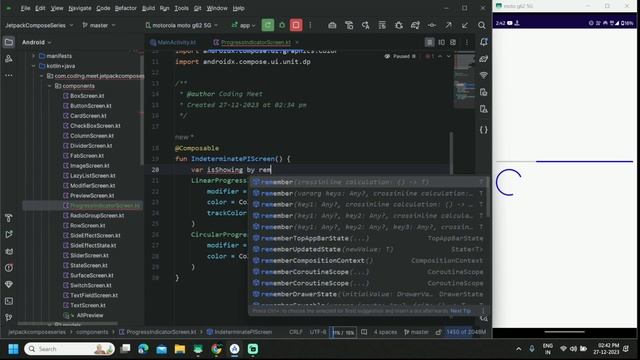
Task: Click the Windows Start button
Action: click(x=13, y=349)
